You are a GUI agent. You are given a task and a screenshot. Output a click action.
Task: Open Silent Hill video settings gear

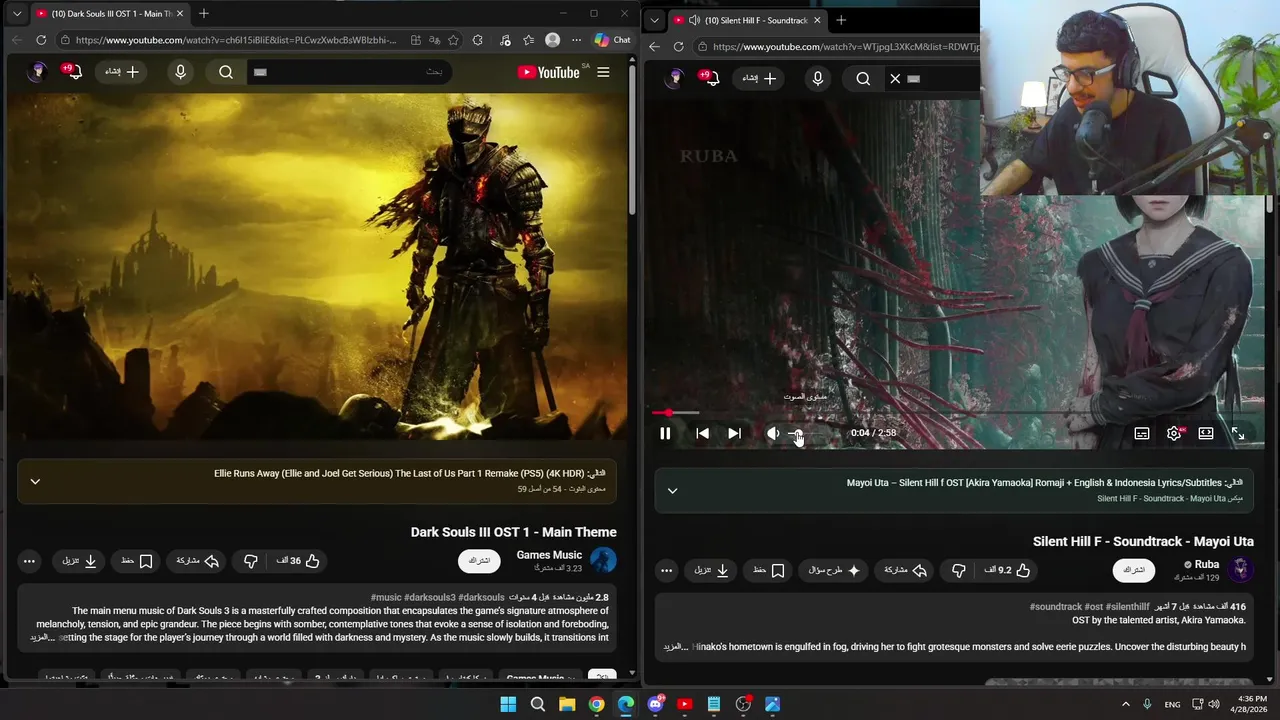1174,433
